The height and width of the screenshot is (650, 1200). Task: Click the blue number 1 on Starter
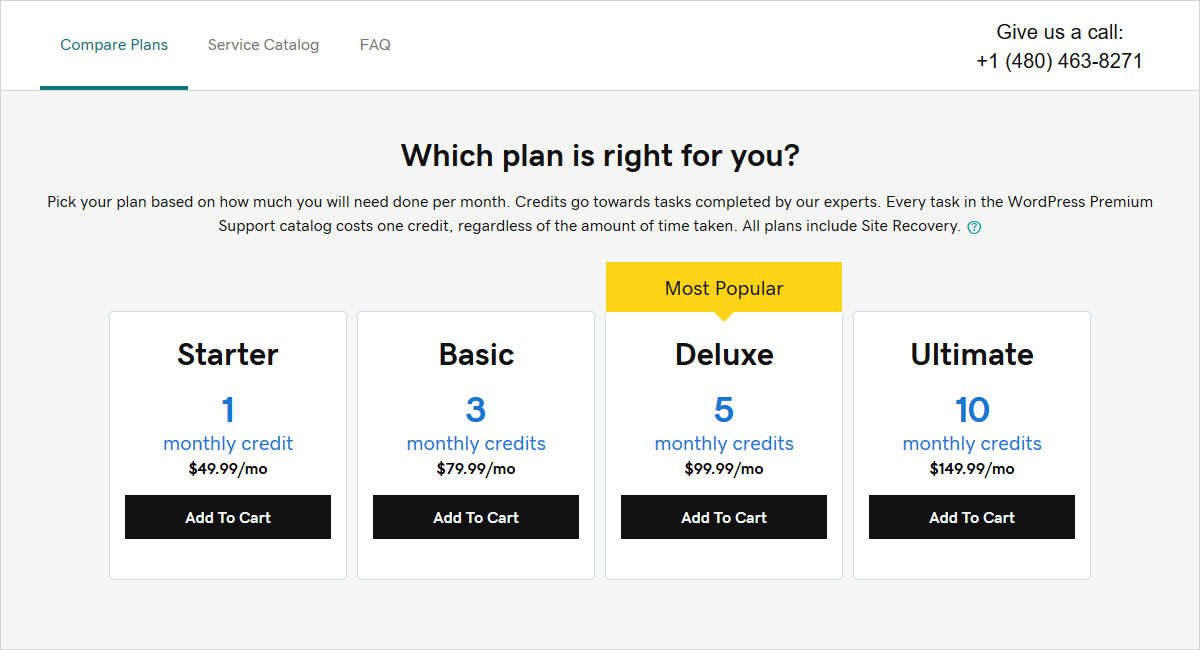tap(228, 410)
